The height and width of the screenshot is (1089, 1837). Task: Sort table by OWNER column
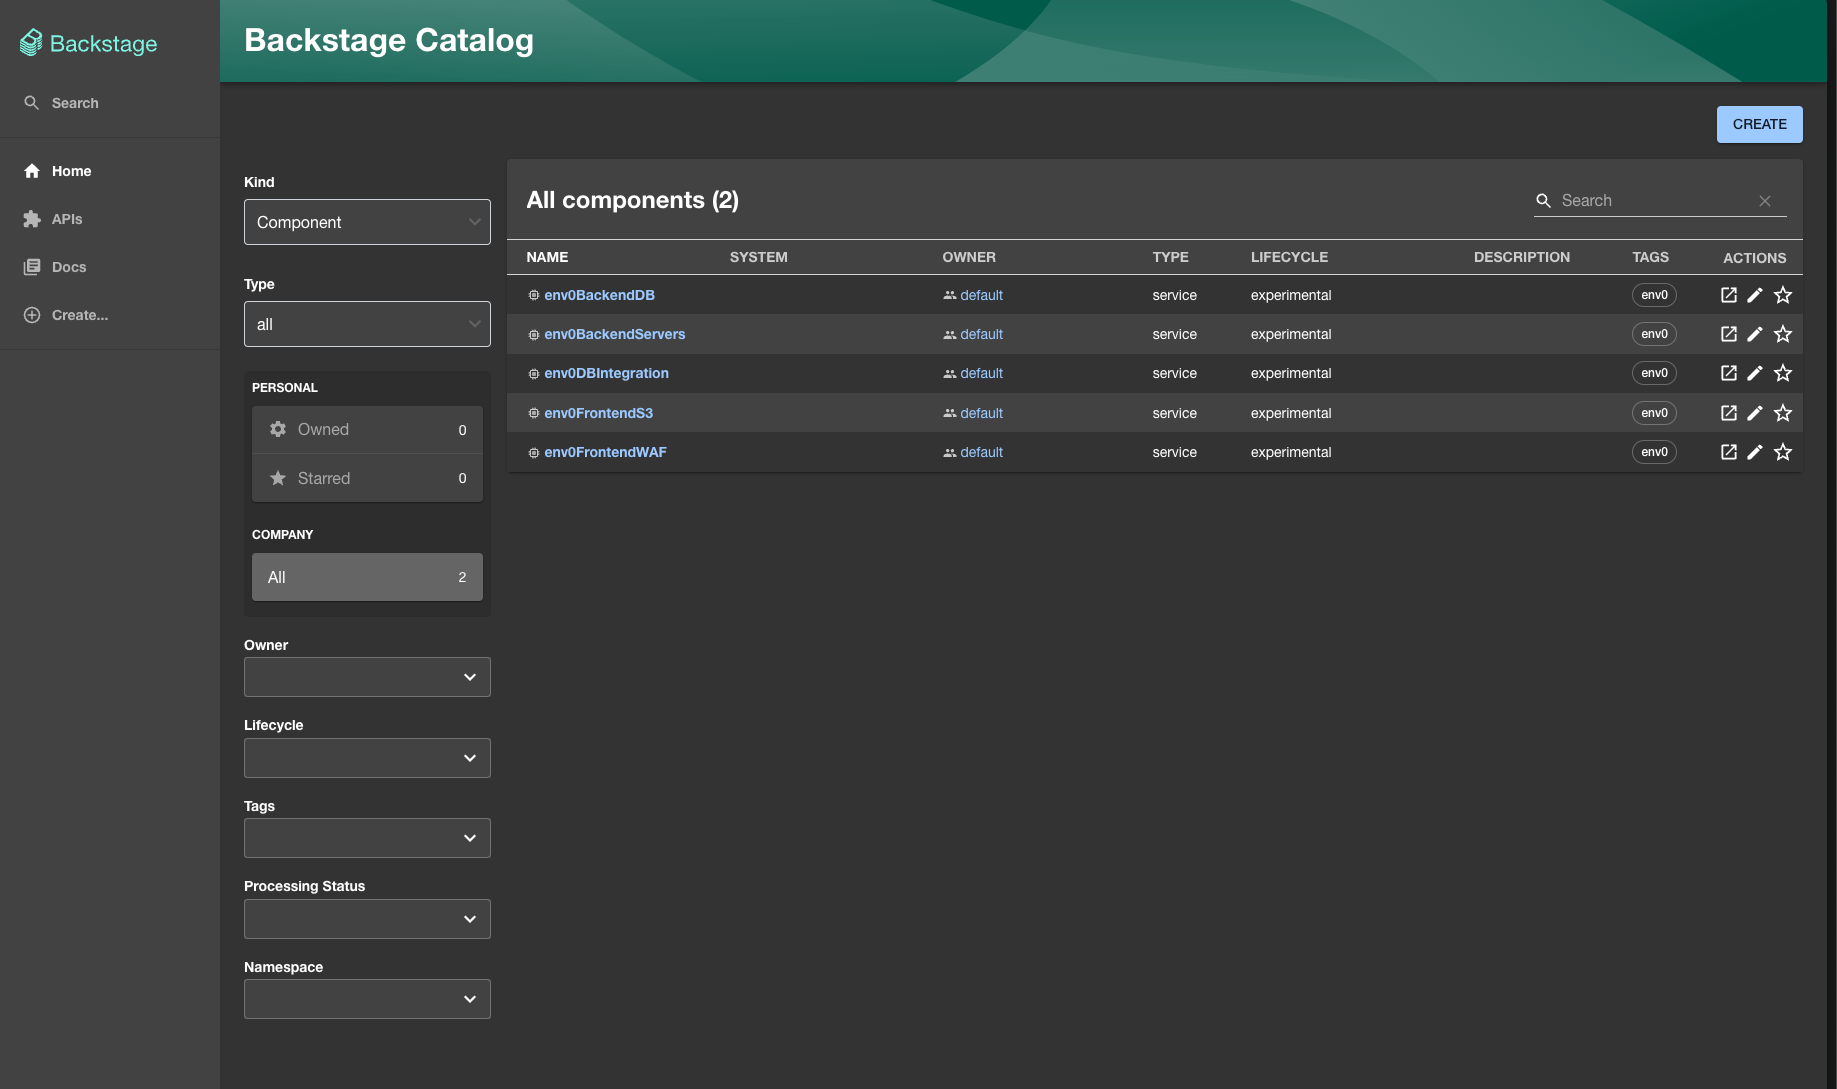click(968, 257)
